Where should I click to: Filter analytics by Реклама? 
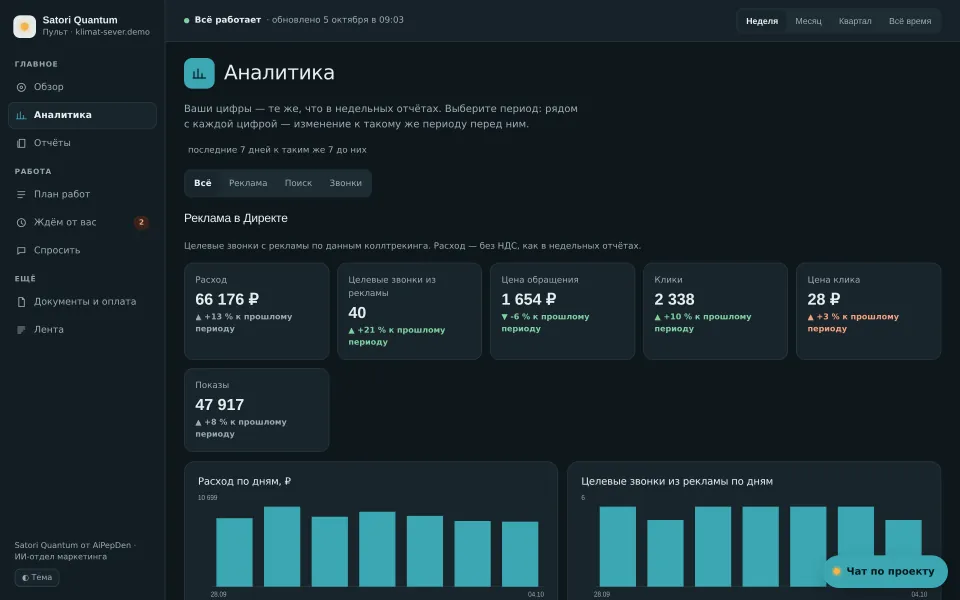(248, 183)
